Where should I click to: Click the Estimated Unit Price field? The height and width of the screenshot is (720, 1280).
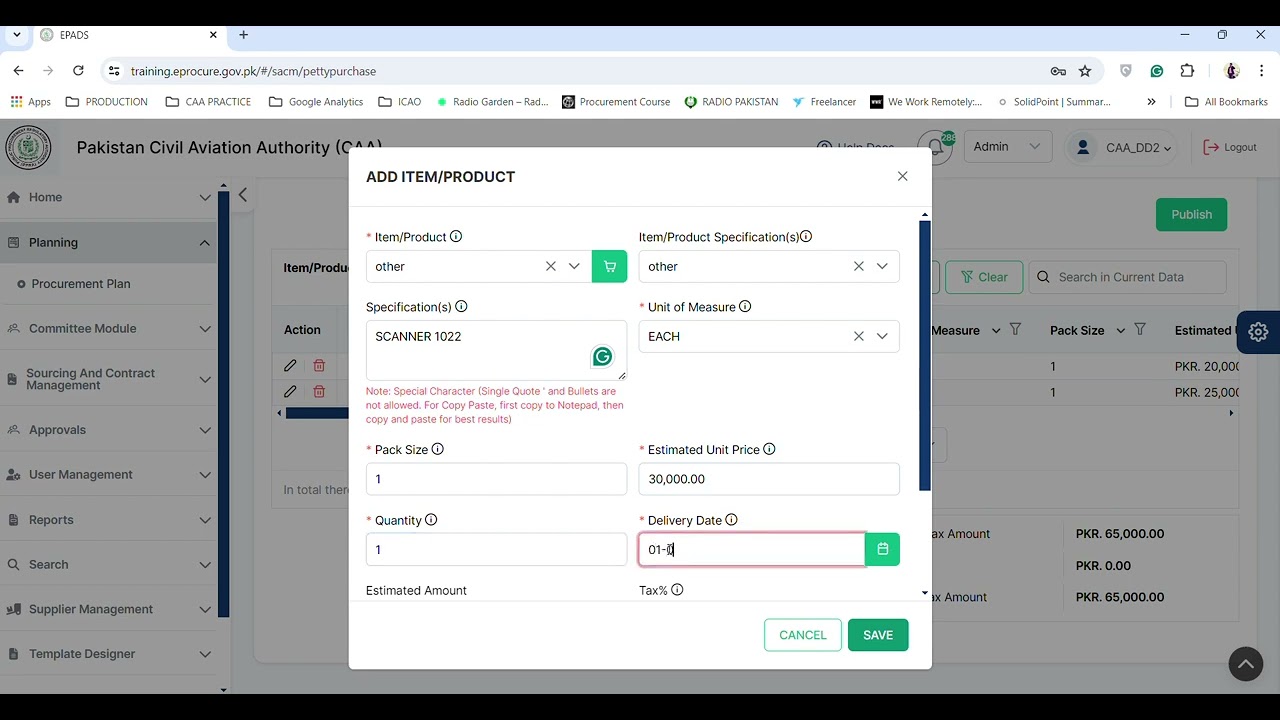769,479
